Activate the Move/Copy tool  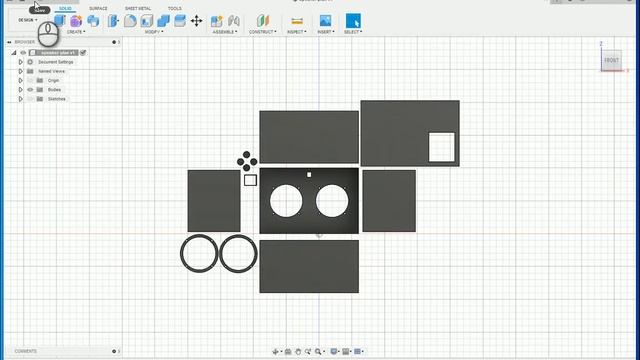tap(196, 20)
